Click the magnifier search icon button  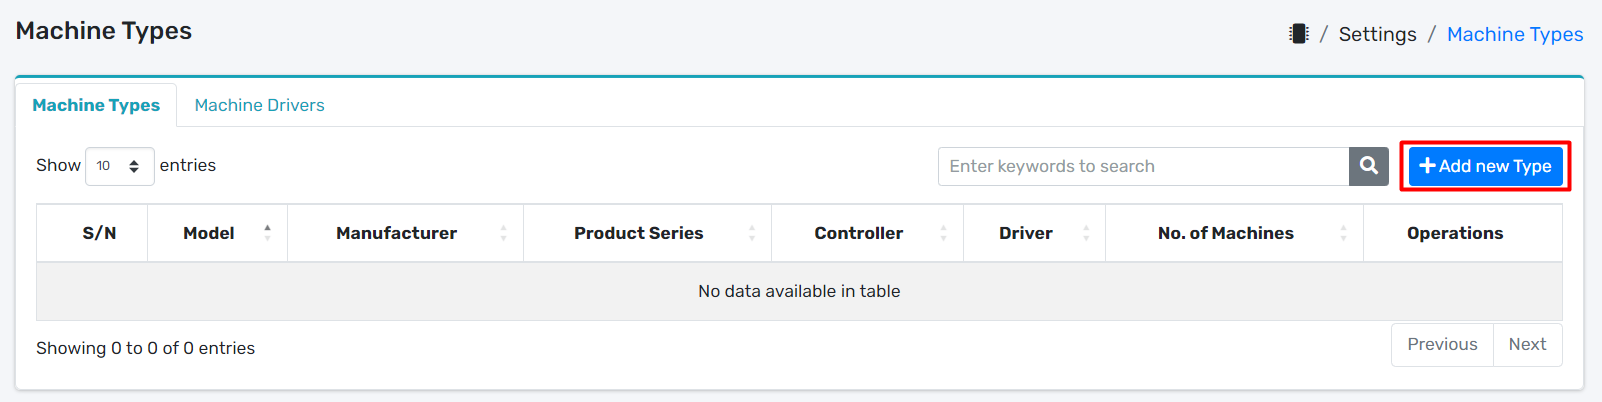click(x=1369, y=166)
